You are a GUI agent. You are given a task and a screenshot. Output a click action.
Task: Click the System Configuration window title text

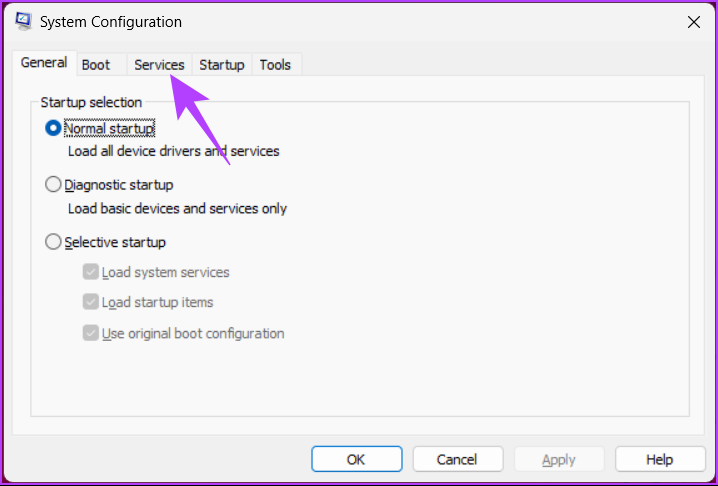(x=112, y=21)
